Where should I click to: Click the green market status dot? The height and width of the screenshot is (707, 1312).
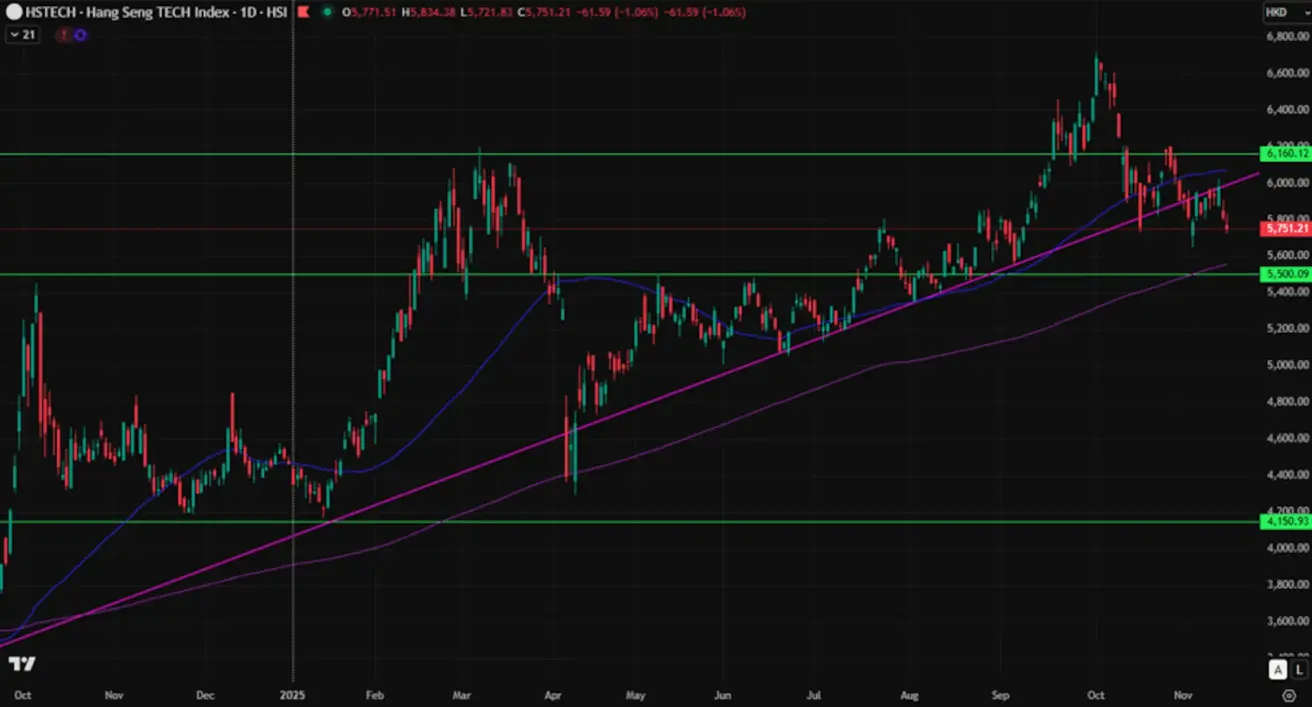[327, 12]
